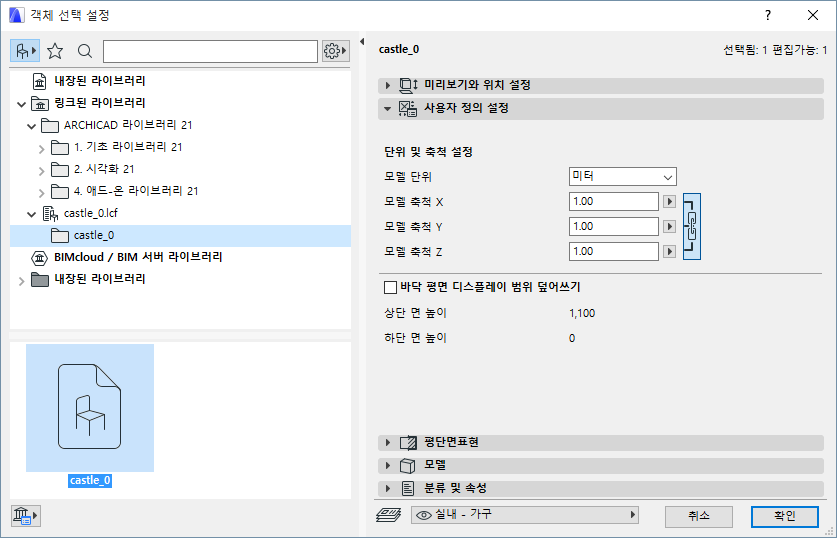Collapse the 링크된 라이브러리 node
The image size is (837, 538).
coord(21,104)
